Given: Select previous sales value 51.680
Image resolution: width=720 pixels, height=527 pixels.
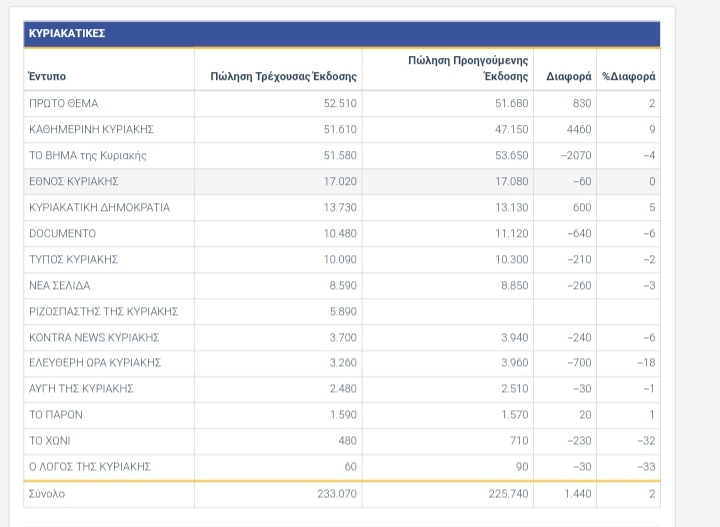Looking at the screenshot, I should [x=512, y=103].
